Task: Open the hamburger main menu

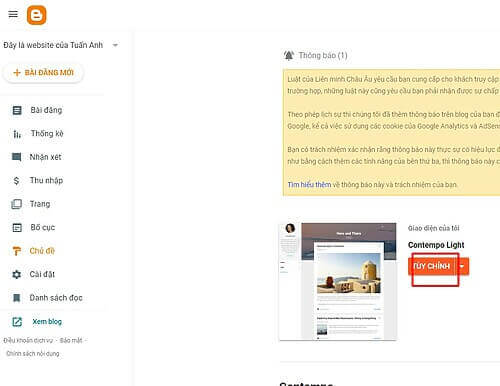Action: [13, 14]
